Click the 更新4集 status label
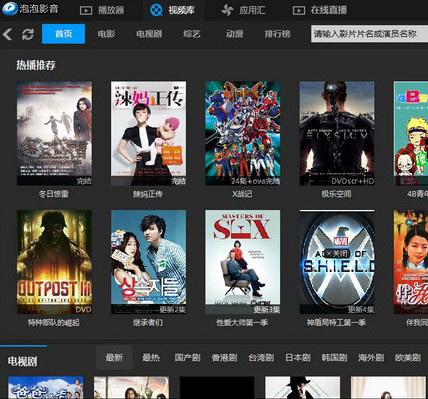 click(361, 310)
